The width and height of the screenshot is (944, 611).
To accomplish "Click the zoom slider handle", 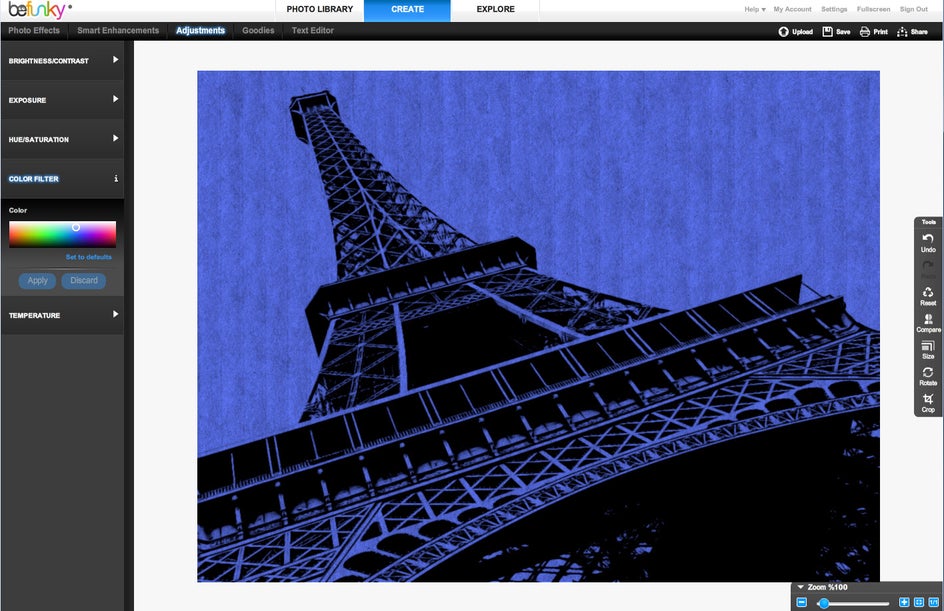I will [x=824, y=603].
